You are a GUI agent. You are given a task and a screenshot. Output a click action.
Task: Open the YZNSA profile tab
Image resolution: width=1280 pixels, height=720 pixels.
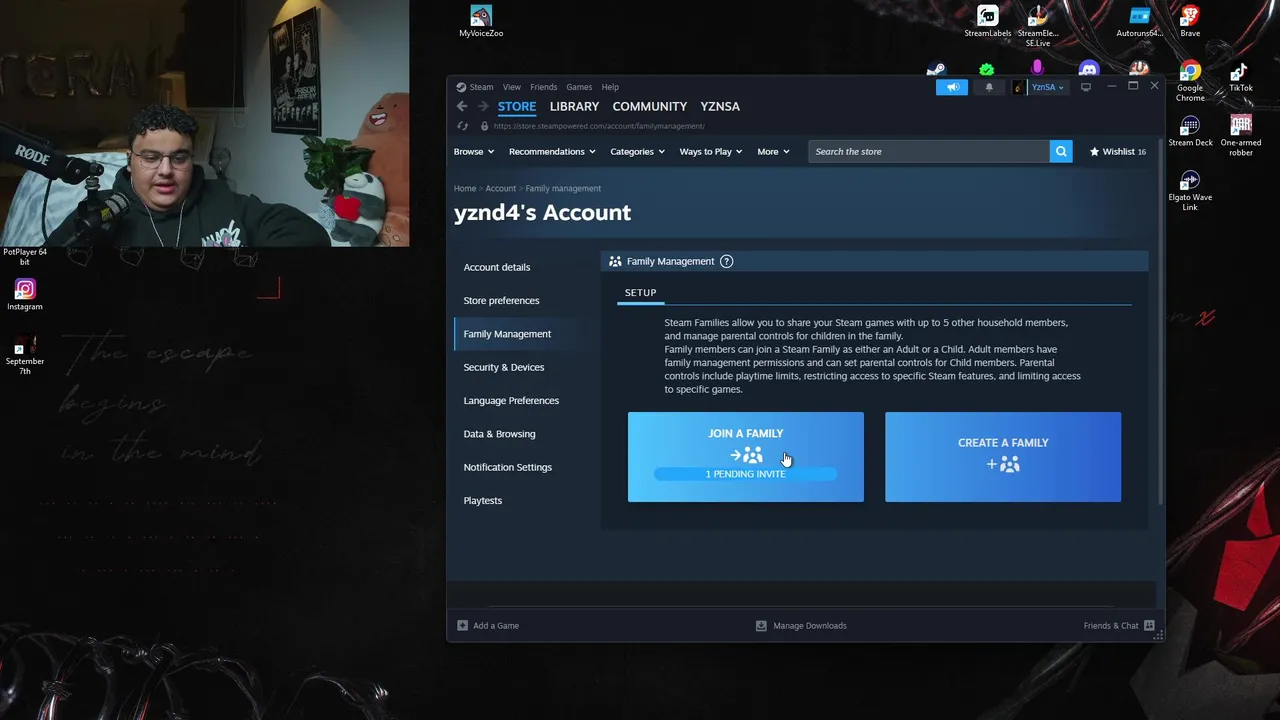pyautogui.click(x=720, y=106)
